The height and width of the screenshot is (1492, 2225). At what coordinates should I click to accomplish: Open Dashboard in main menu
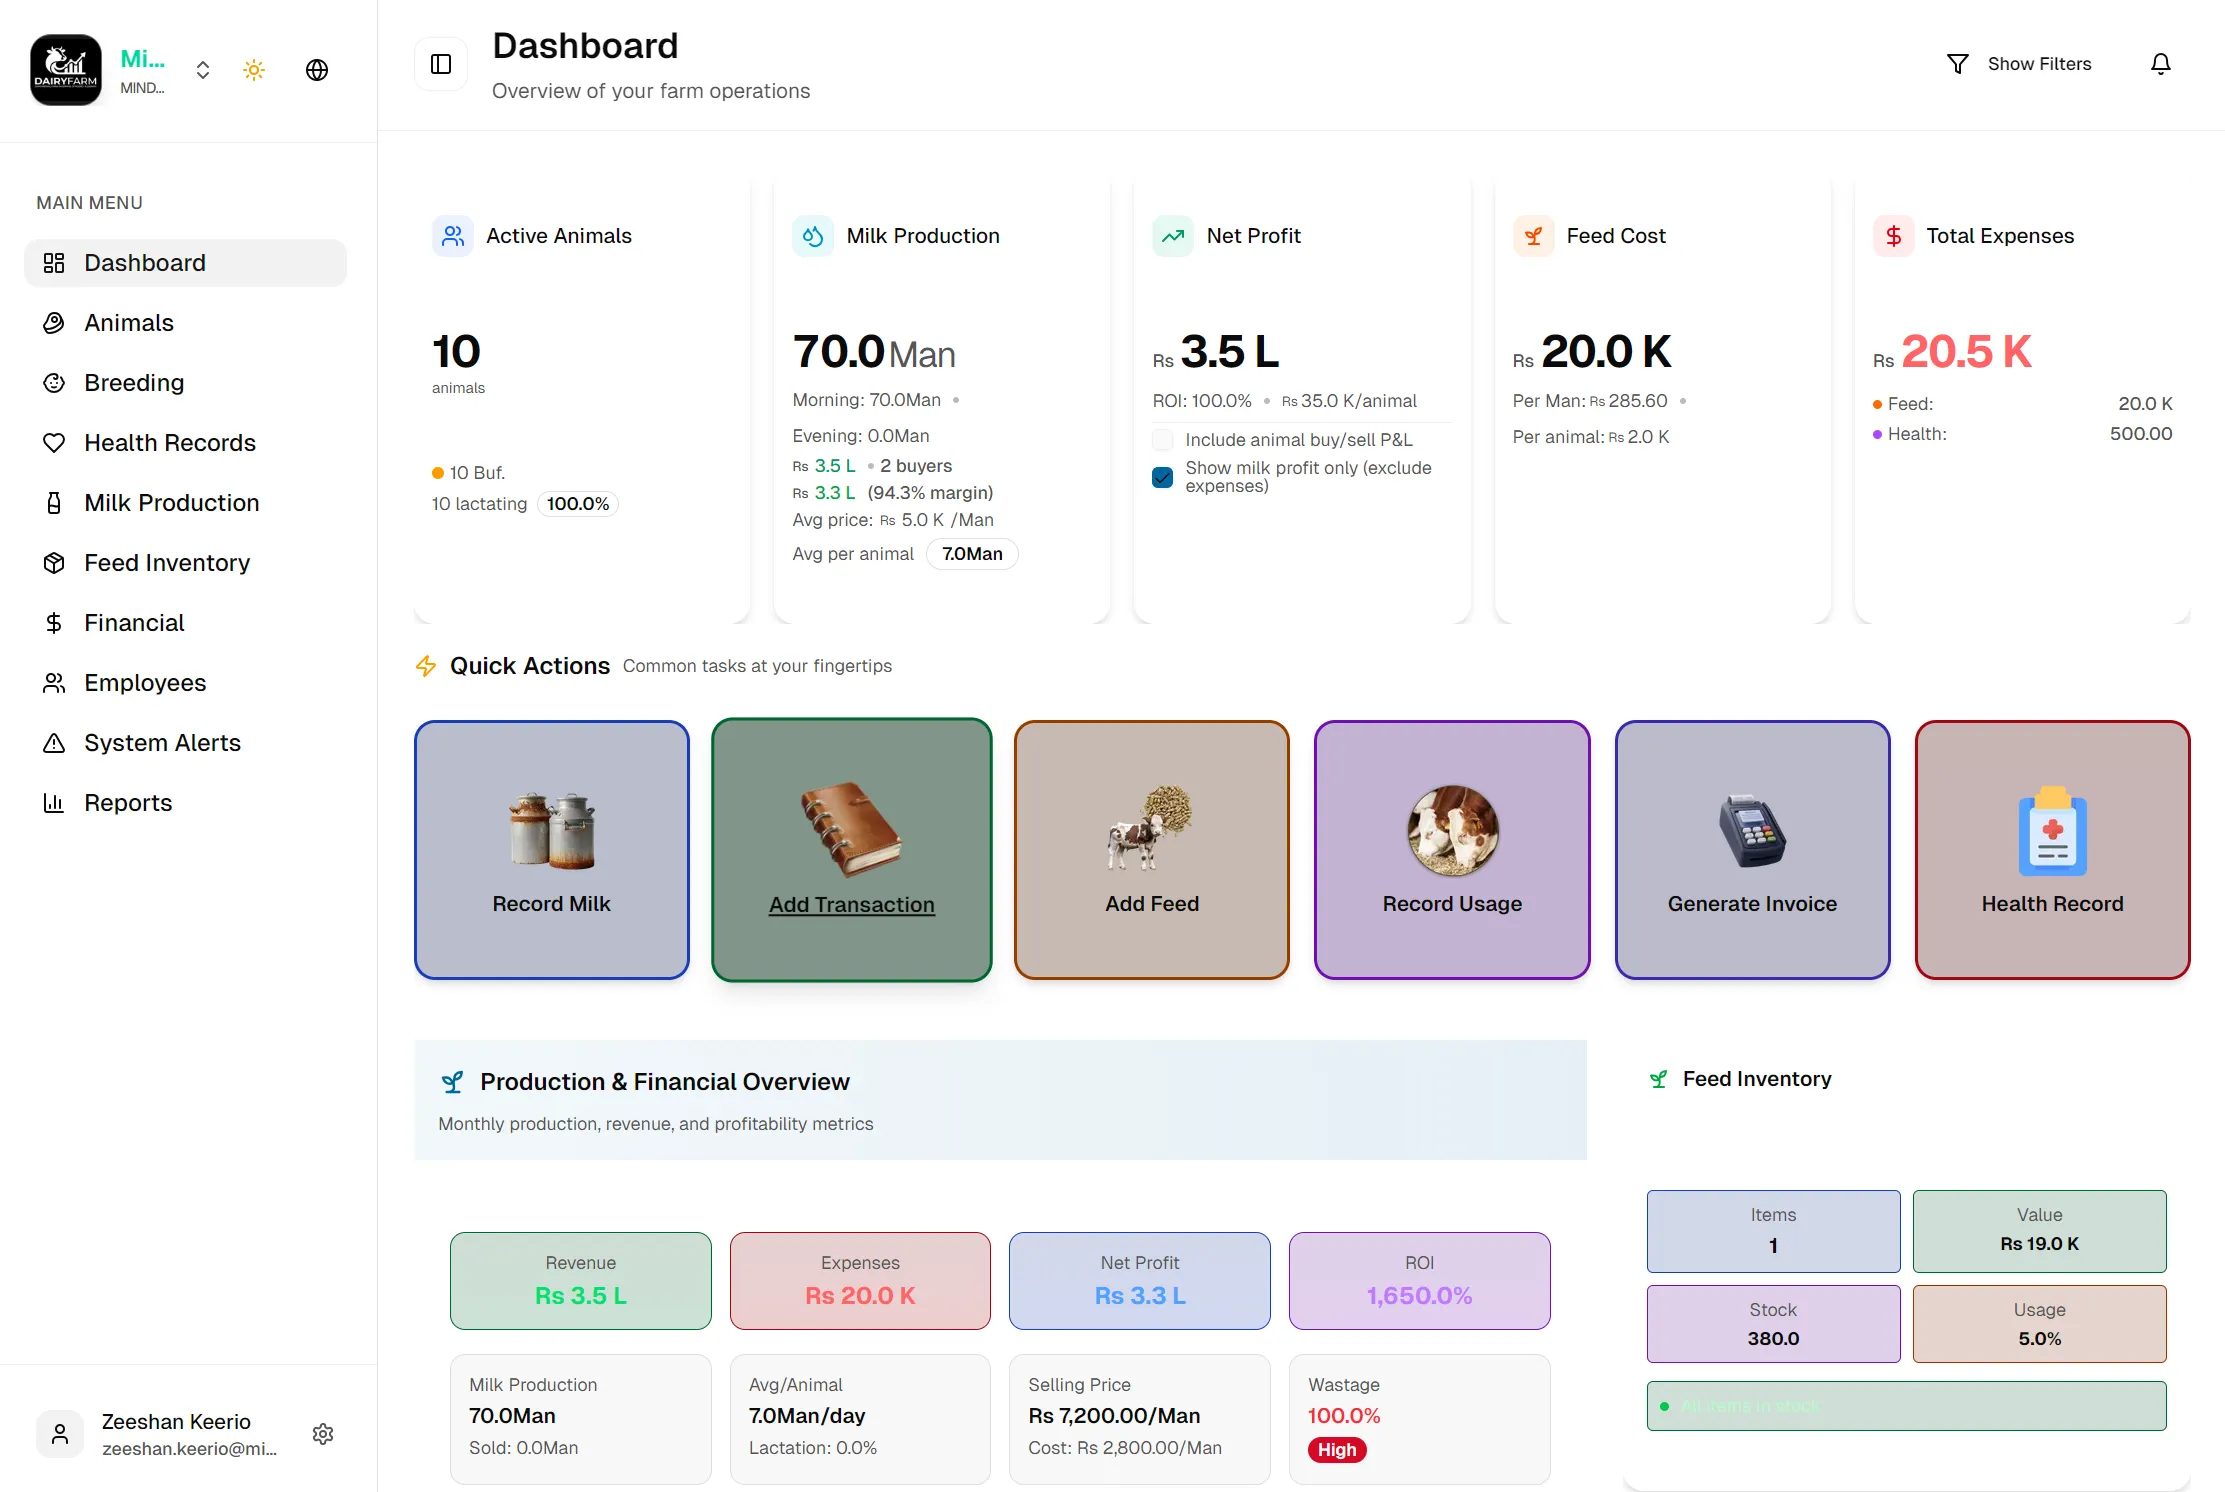point(186,263)
